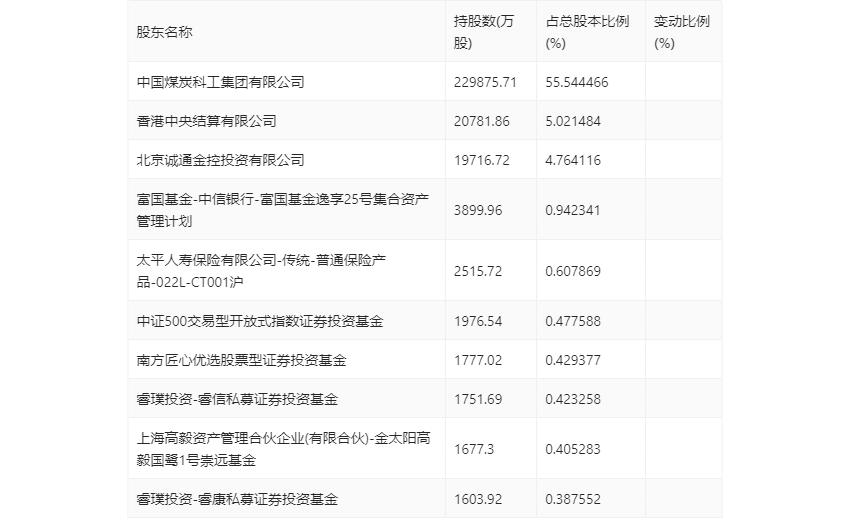Screen dimensions: 850x518
Task: Select 睿璞投资-睿信私募证券投资基金 name
Action: 237,399
